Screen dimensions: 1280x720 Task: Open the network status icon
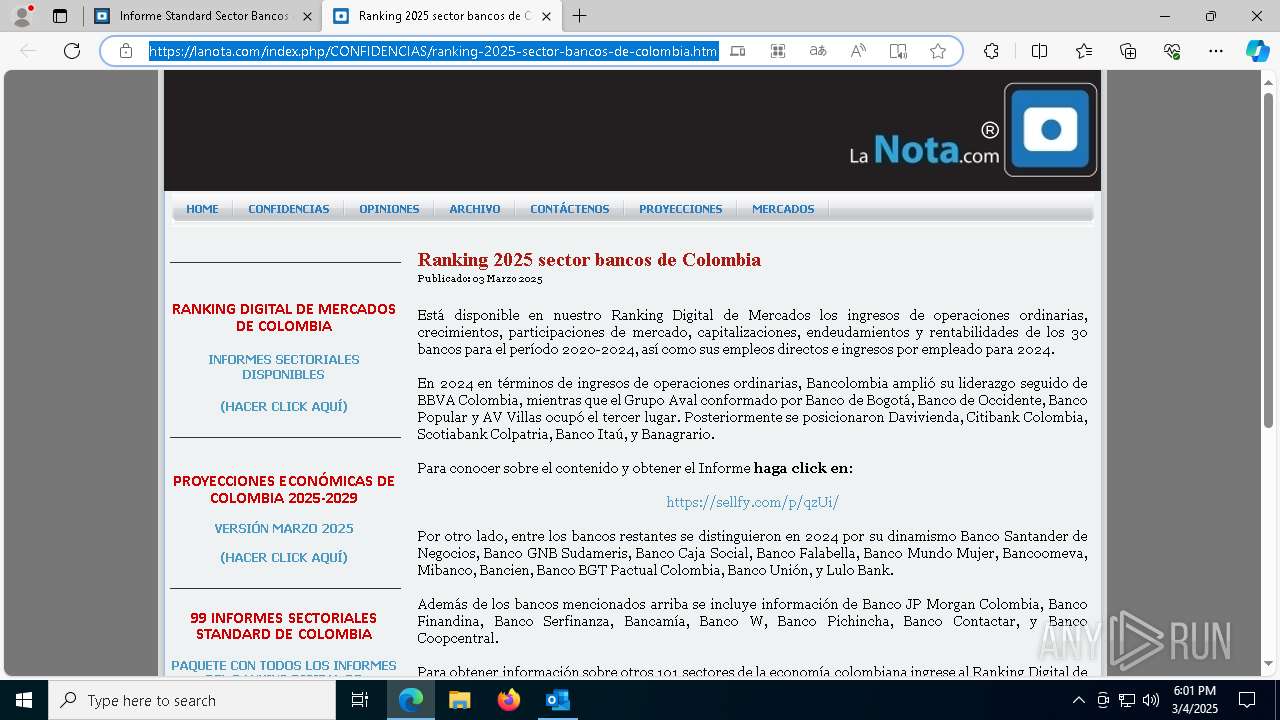[x=1126, y=700]
